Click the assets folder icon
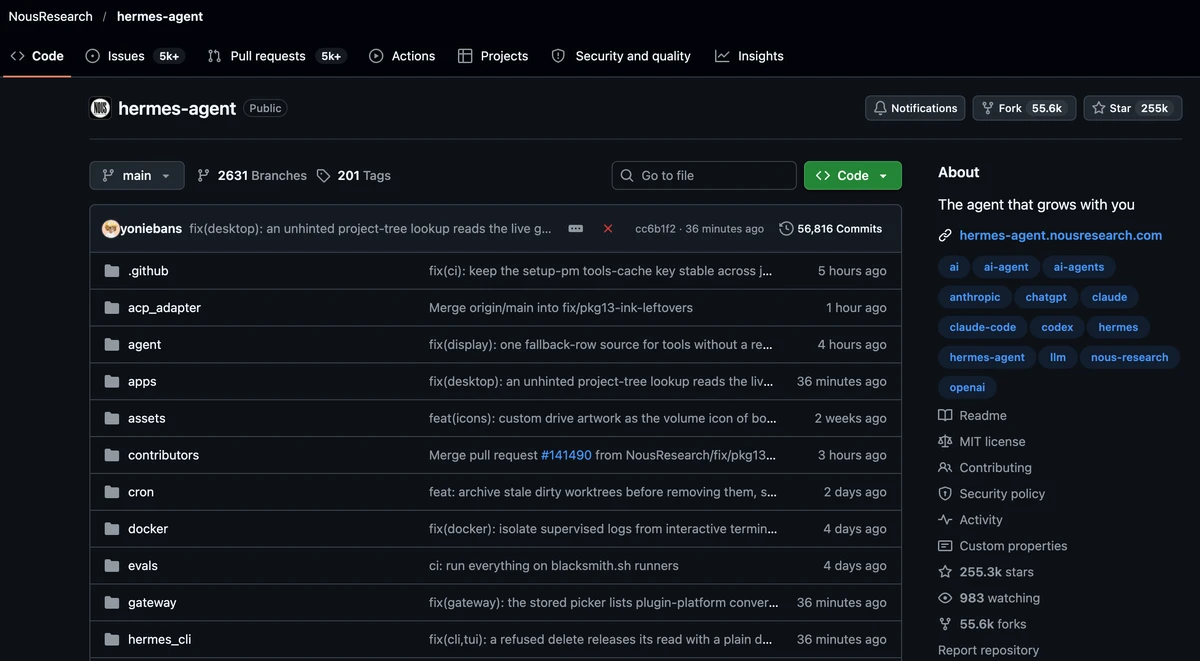1200x661 pixels. [112, 418]
